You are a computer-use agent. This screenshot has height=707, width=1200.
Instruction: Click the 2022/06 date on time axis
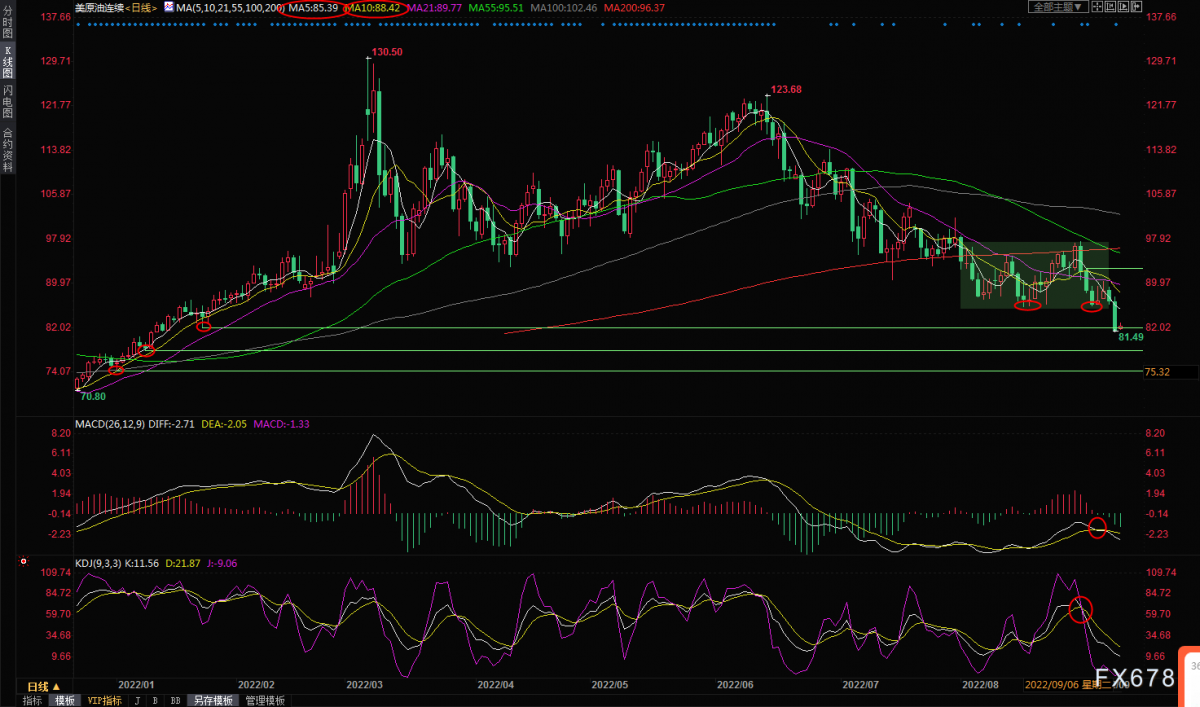click(x=736, y=687)
